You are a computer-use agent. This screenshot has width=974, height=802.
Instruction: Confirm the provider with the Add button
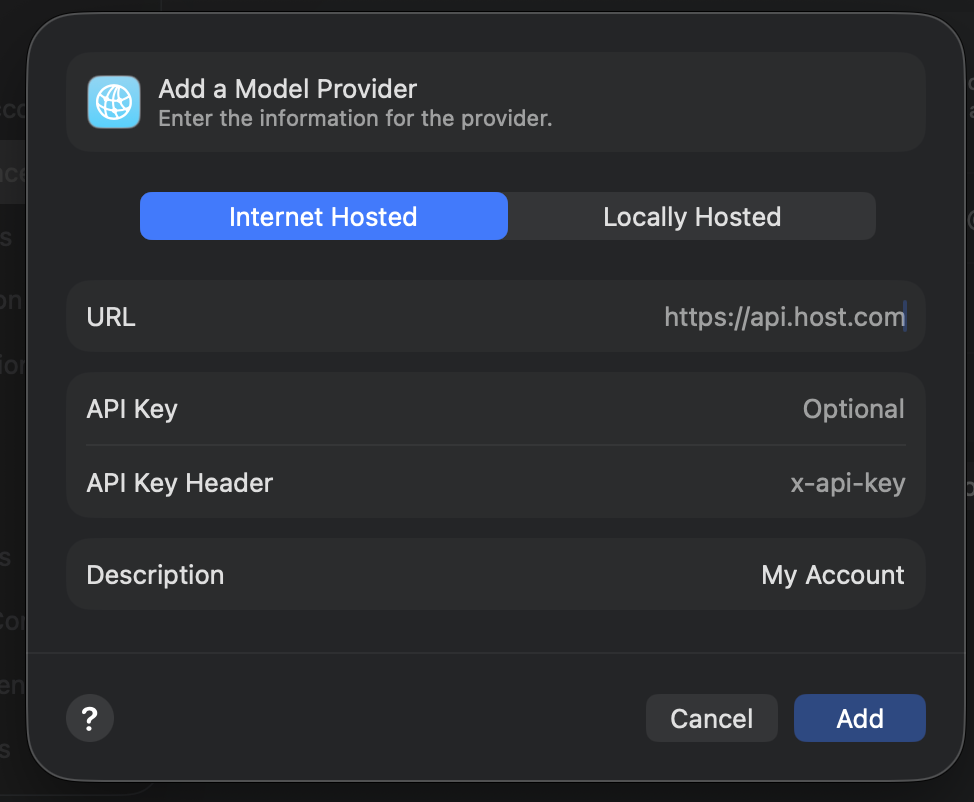[859, 718]
